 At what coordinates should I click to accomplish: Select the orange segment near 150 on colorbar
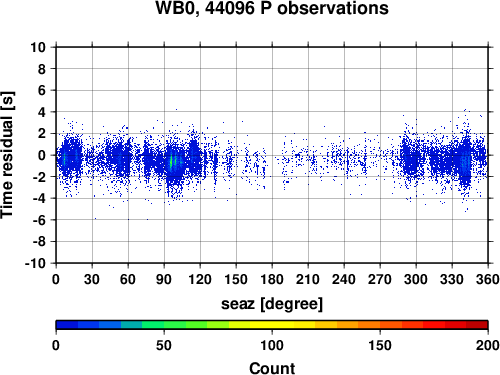[380, 325]
